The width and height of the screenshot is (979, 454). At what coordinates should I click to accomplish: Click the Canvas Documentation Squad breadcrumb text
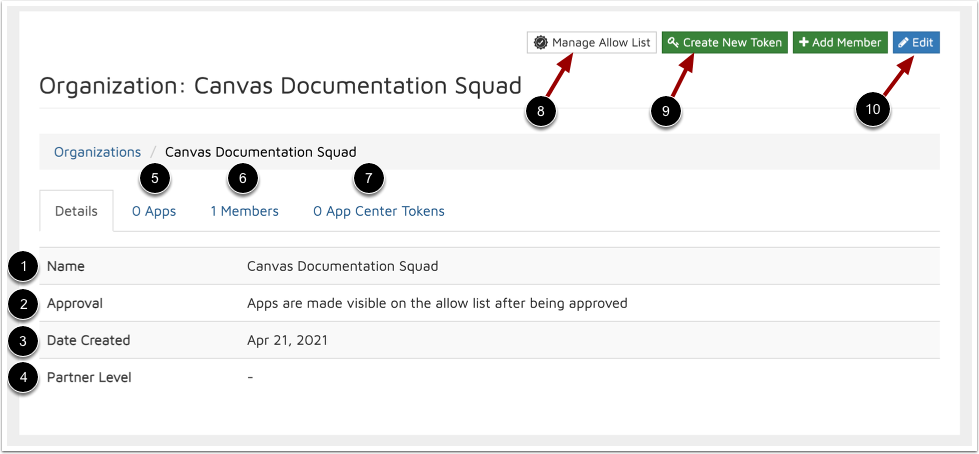(260, 152)
